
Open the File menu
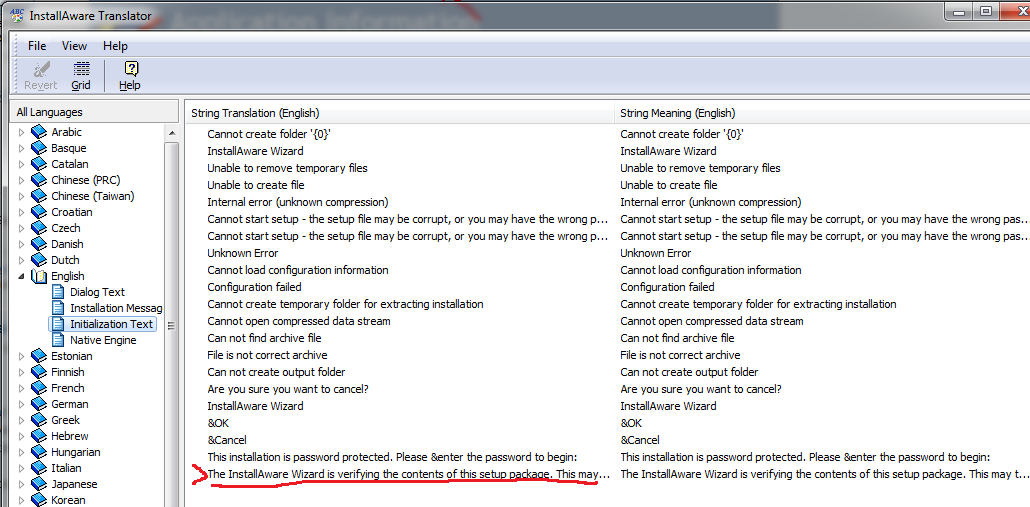click(x=37, y=46)
